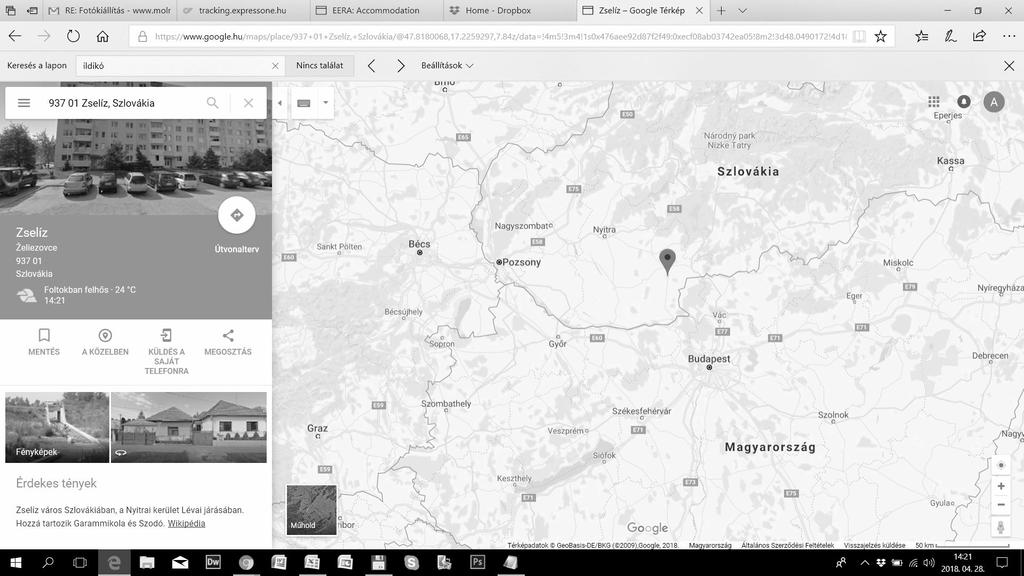Click Magyarország footer link
1024x576 pixels.
click(x=710, y=545)
